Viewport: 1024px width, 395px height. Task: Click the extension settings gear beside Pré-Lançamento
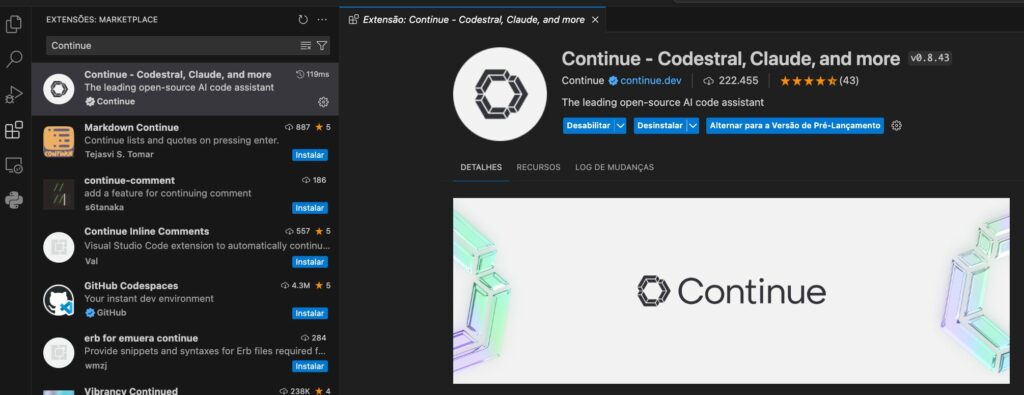point(897,125)
